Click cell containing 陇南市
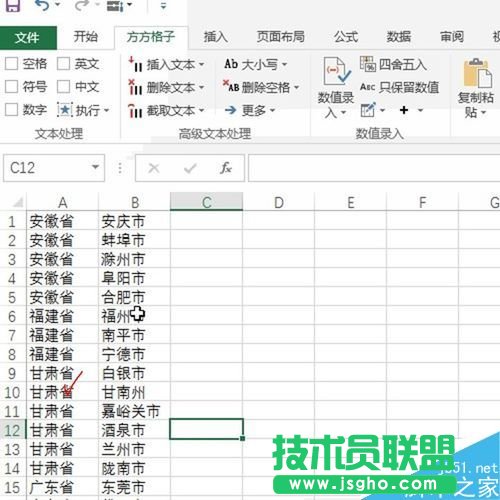The height and width of the screenshot is (500, 500). pyautogui.click(x=134, y=468)
